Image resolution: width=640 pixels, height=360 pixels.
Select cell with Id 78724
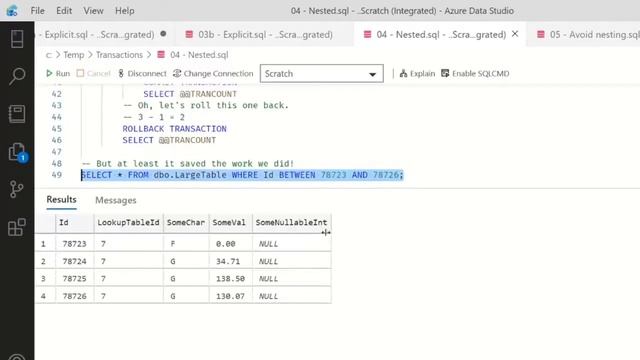click(x=74, y=261)
